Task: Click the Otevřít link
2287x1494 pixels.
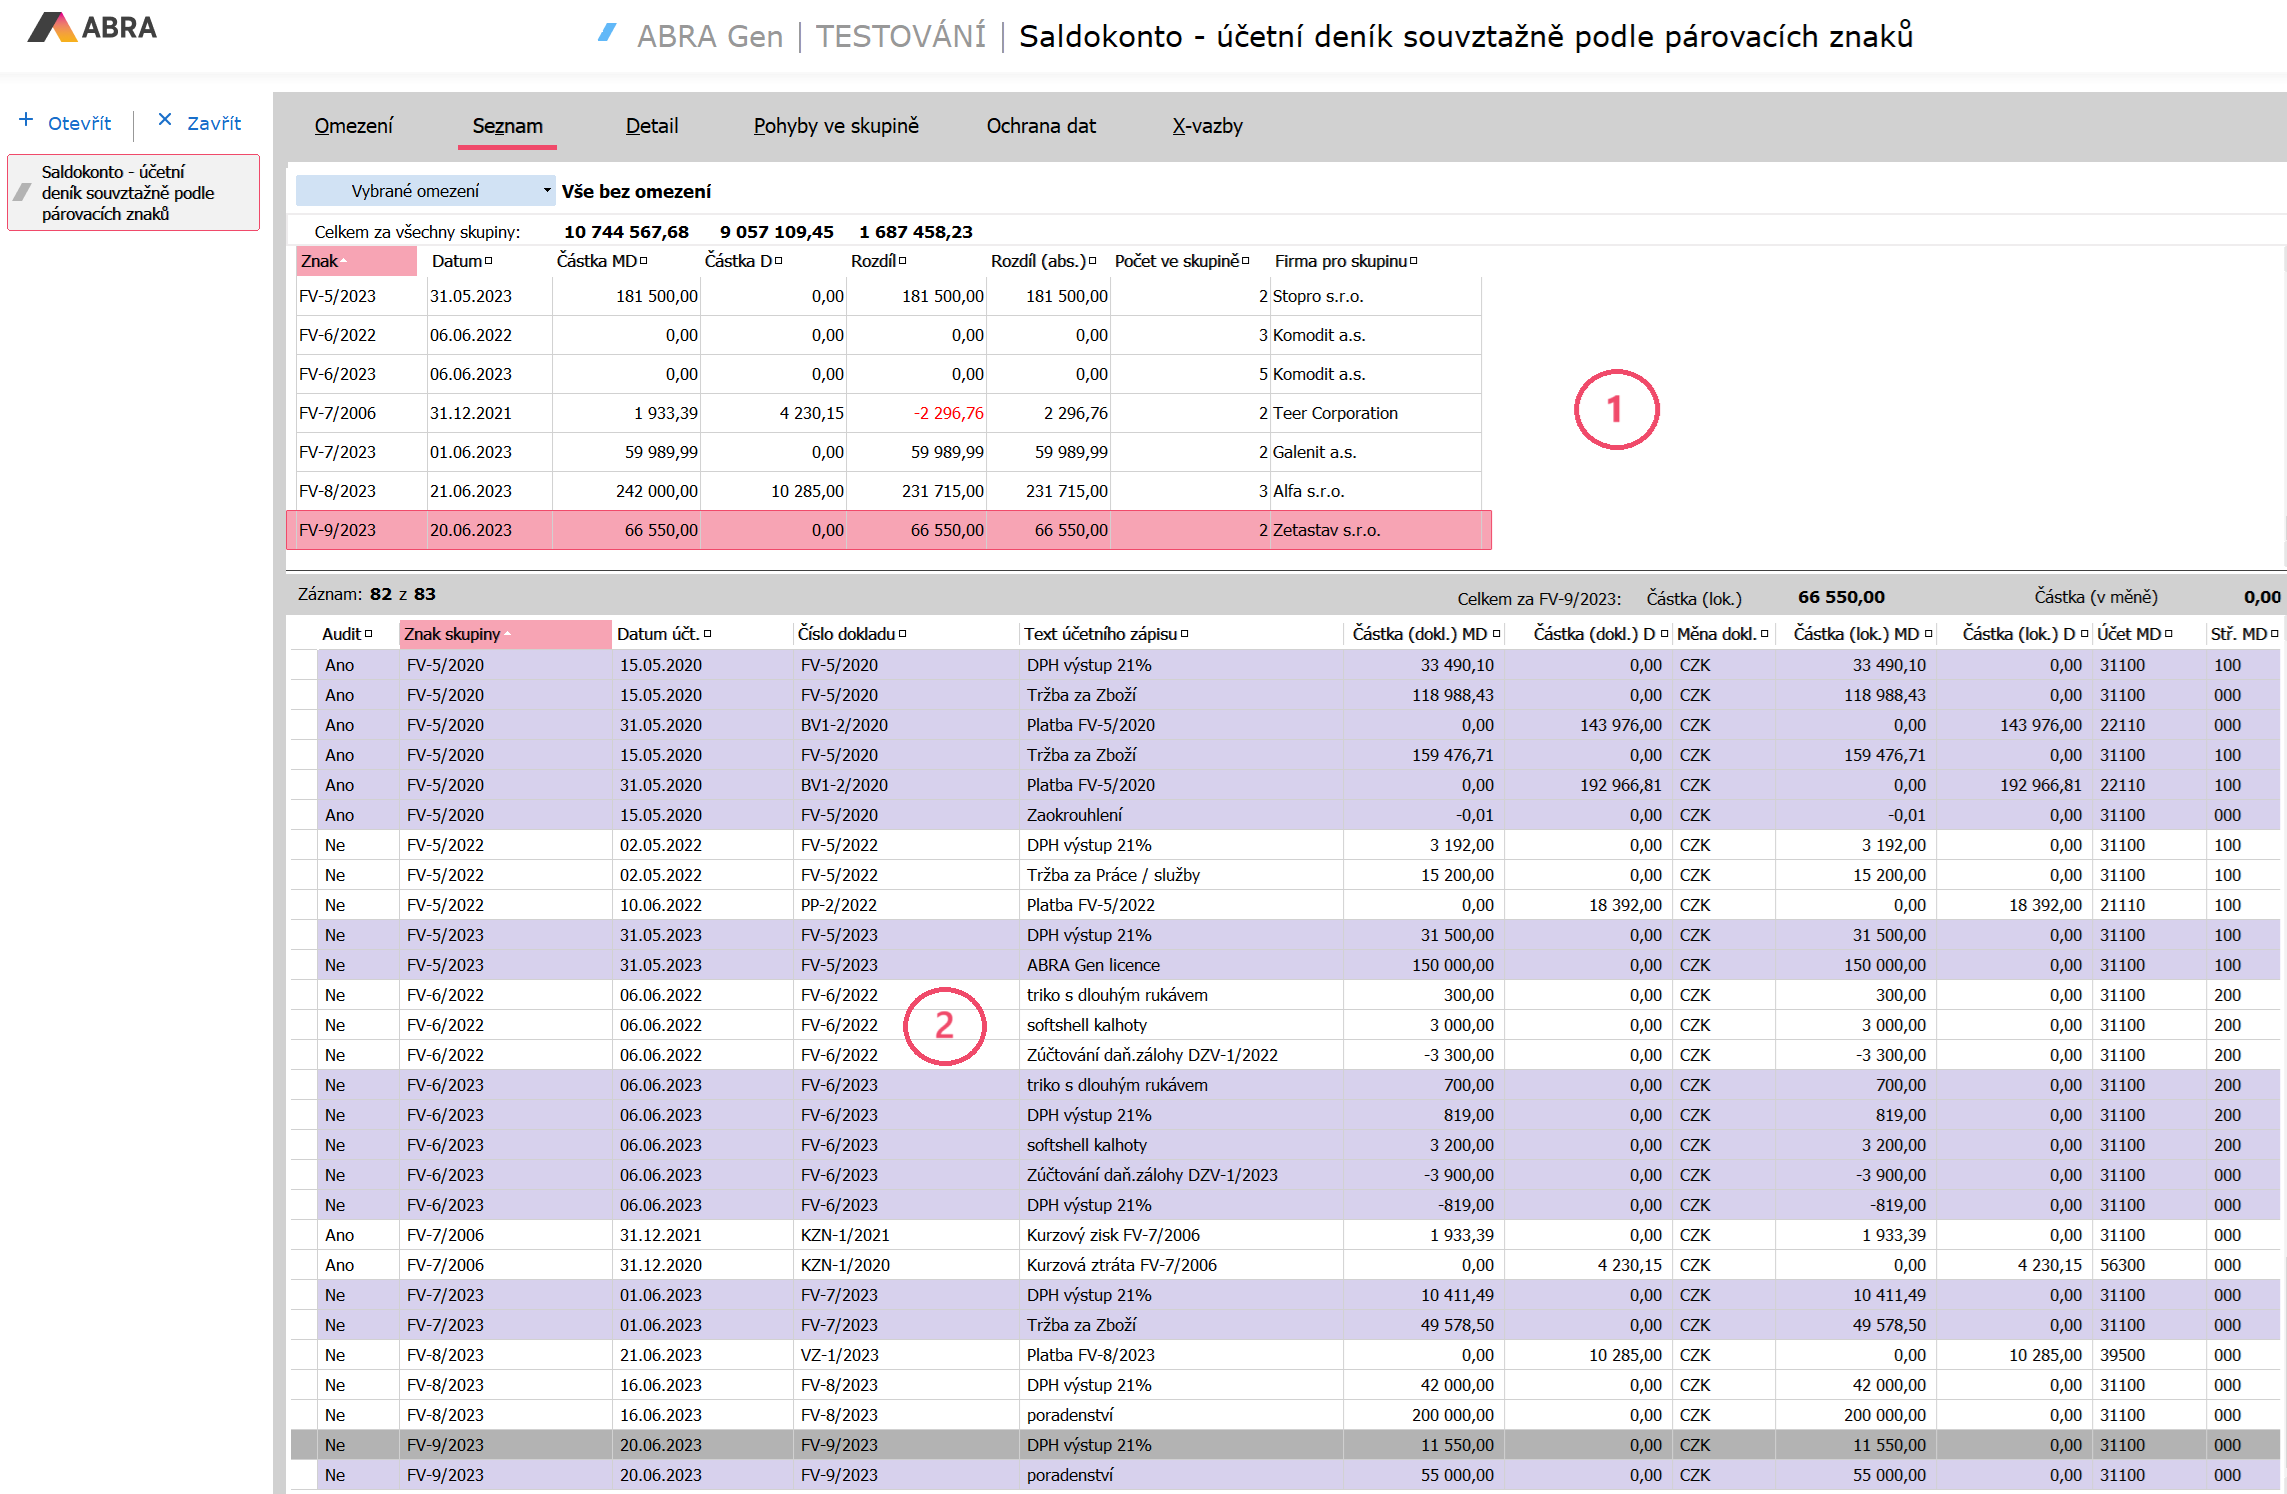Action: click(80, 123)
